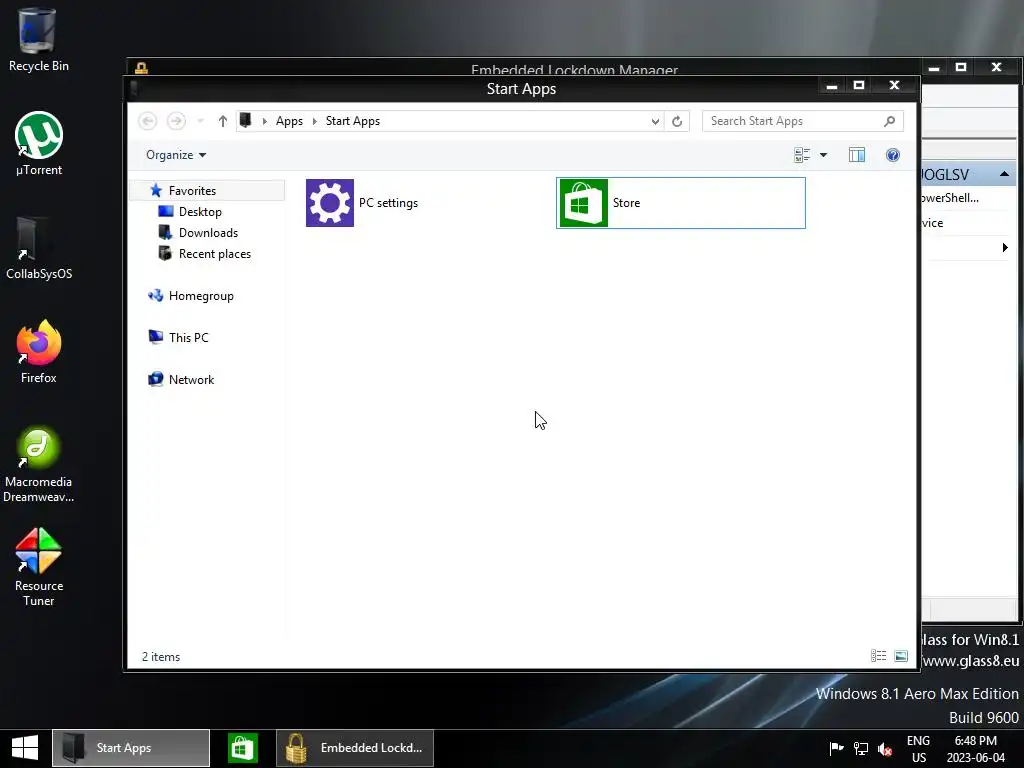Click the '2 items' status text

point(161,657)
